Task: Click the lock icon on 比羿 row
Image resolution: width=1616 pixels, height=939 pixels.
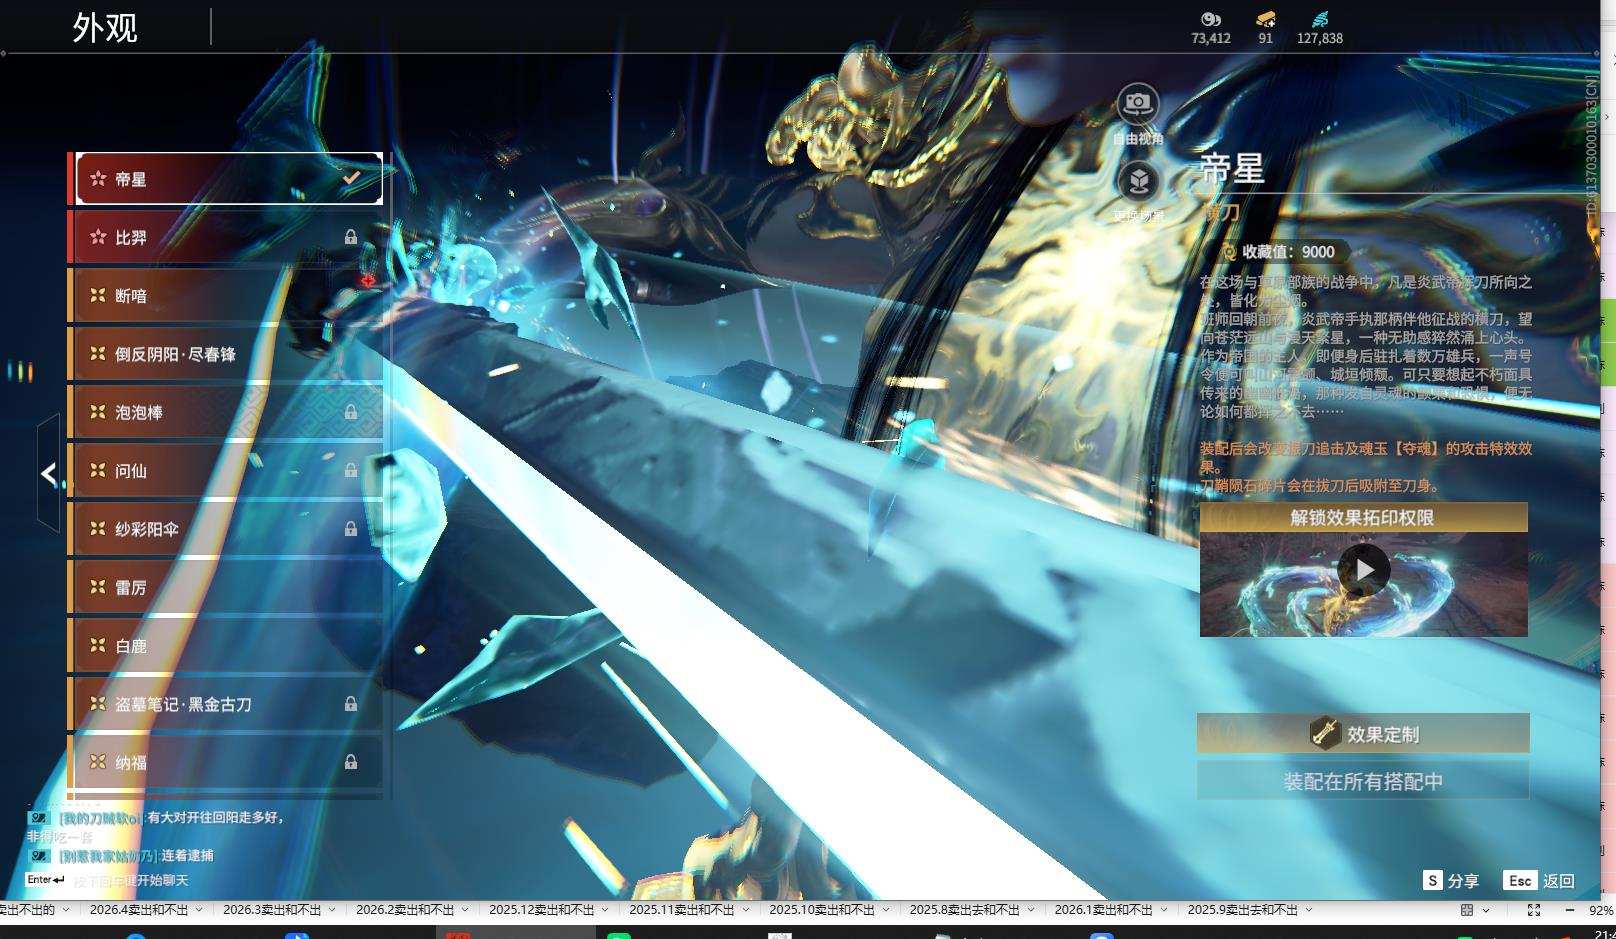Action: coord(351,237)
